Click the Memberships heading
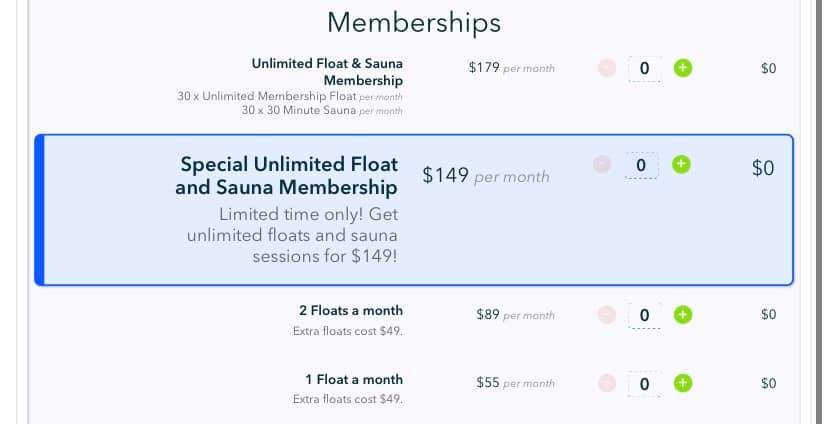Screen dimensions: 828x424 click(x=414, y=22)
